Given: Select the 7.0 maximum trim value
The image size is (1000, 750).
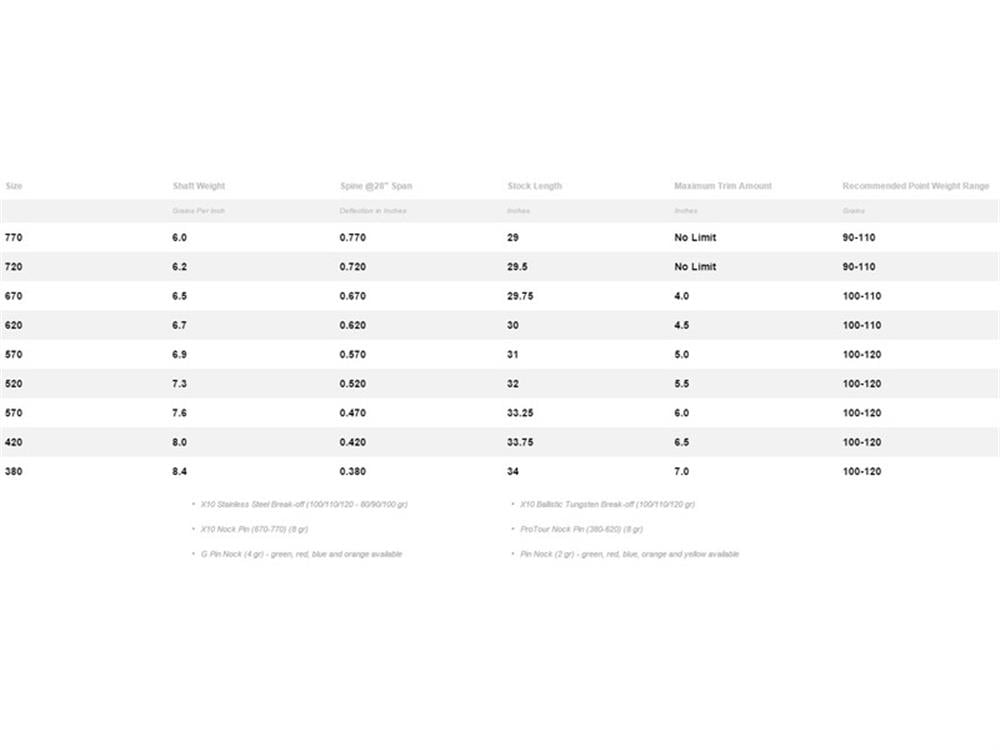Looking at the screenshot, I should click(x=681, y=471).
